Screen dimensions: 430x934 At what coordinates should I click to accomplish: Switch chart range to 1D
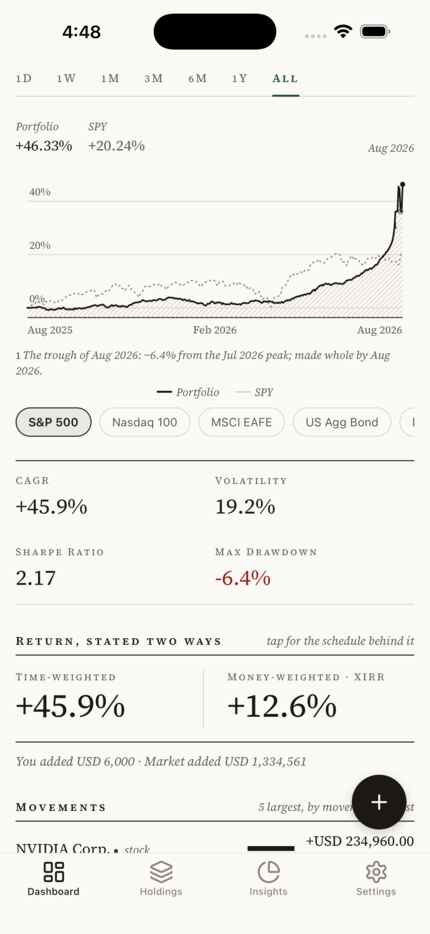point(23,79)
